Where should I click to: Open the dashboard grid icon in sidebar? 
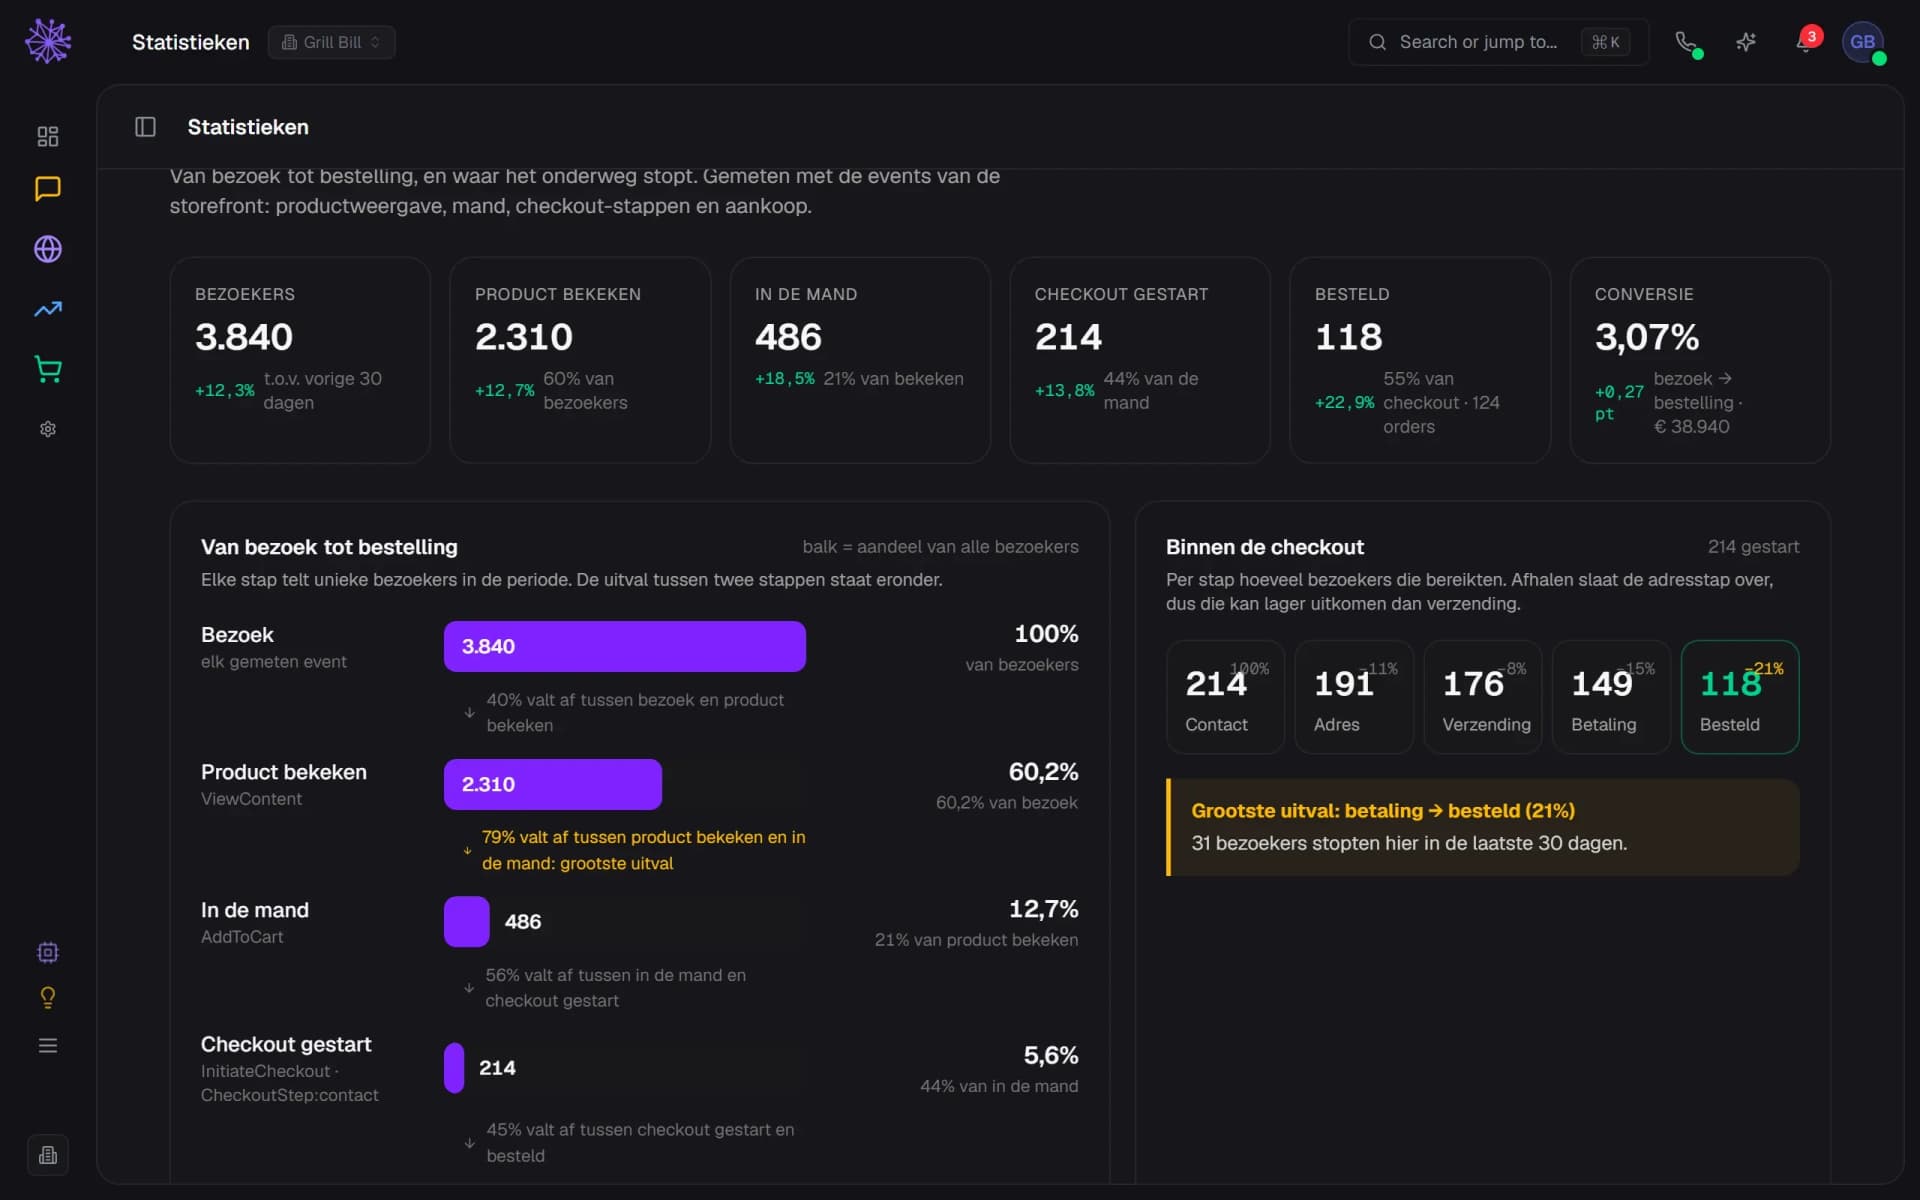pyautogui.click(x=48, y=136)
